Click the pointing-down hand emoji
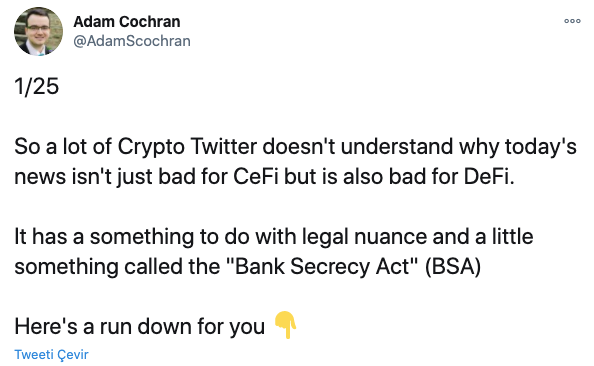This screenshot has width=594, height=366. pos(285,325)
